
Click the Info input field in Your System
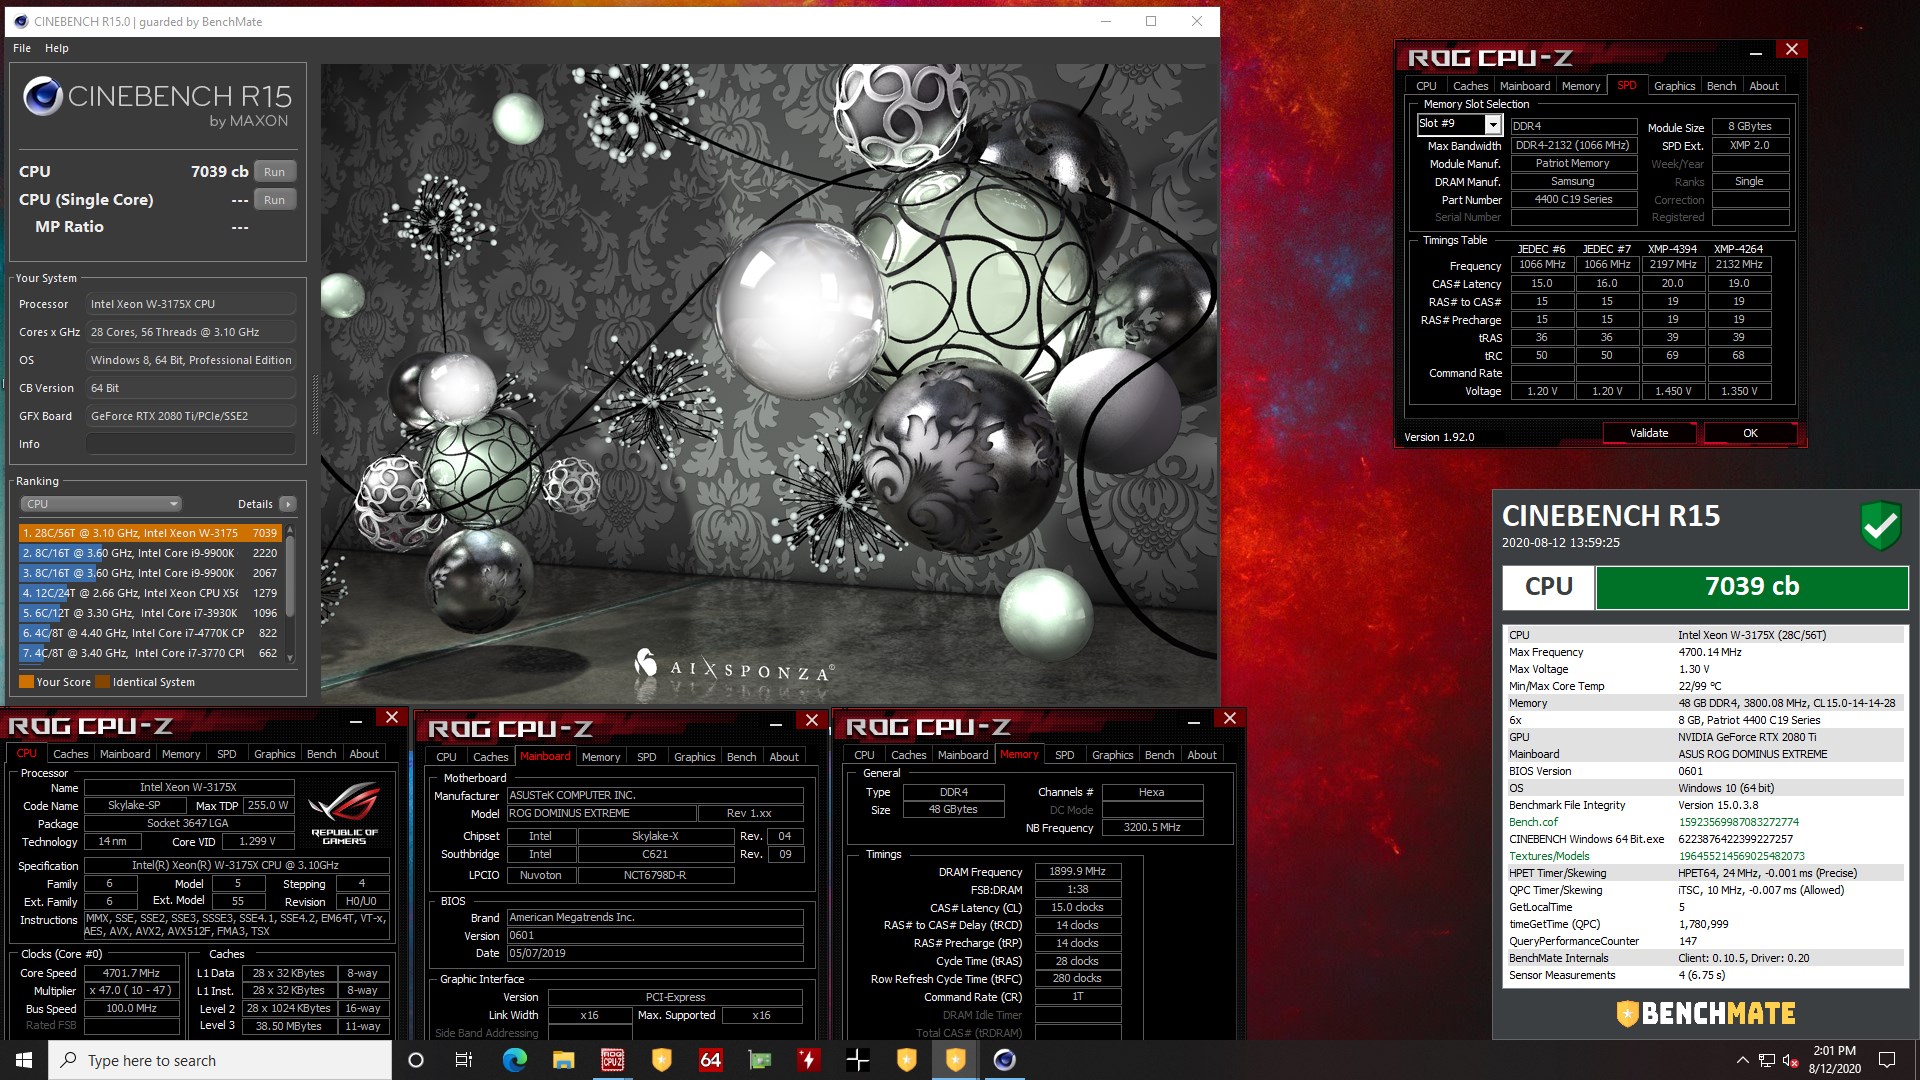(190, 444)
